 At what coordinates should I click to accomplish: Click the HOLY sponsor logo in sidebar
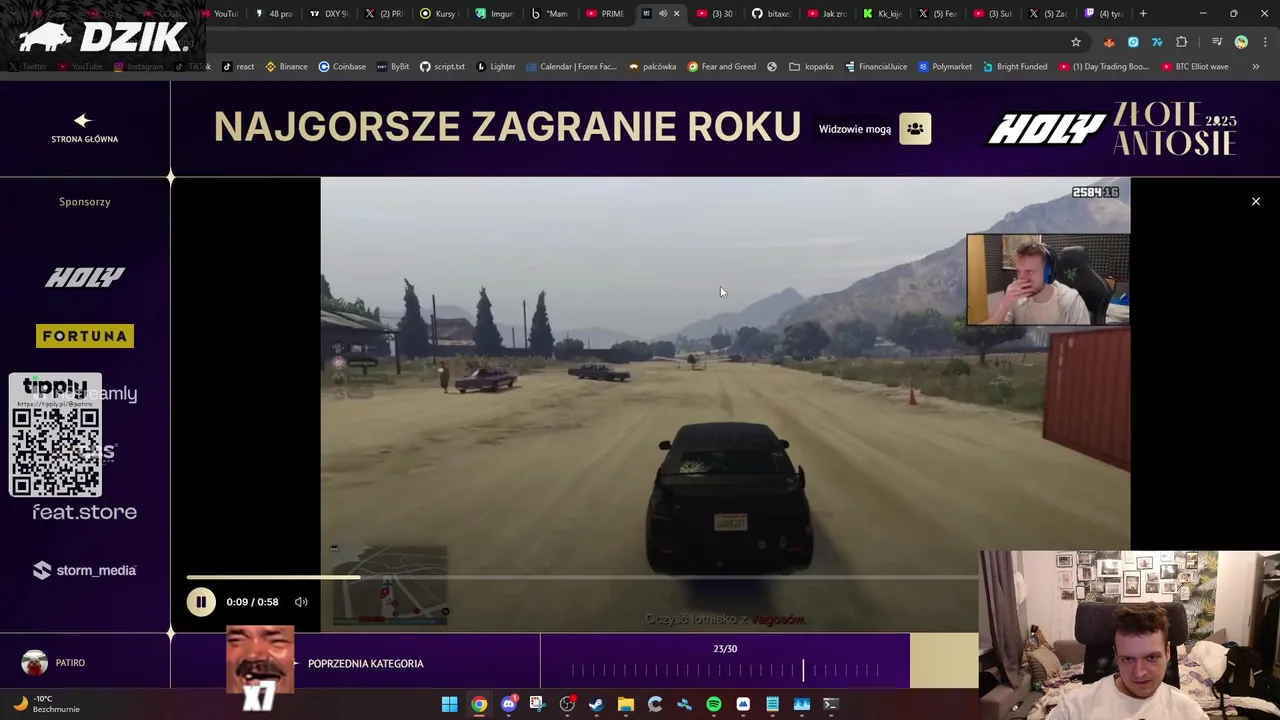click(x=85, y=277)
